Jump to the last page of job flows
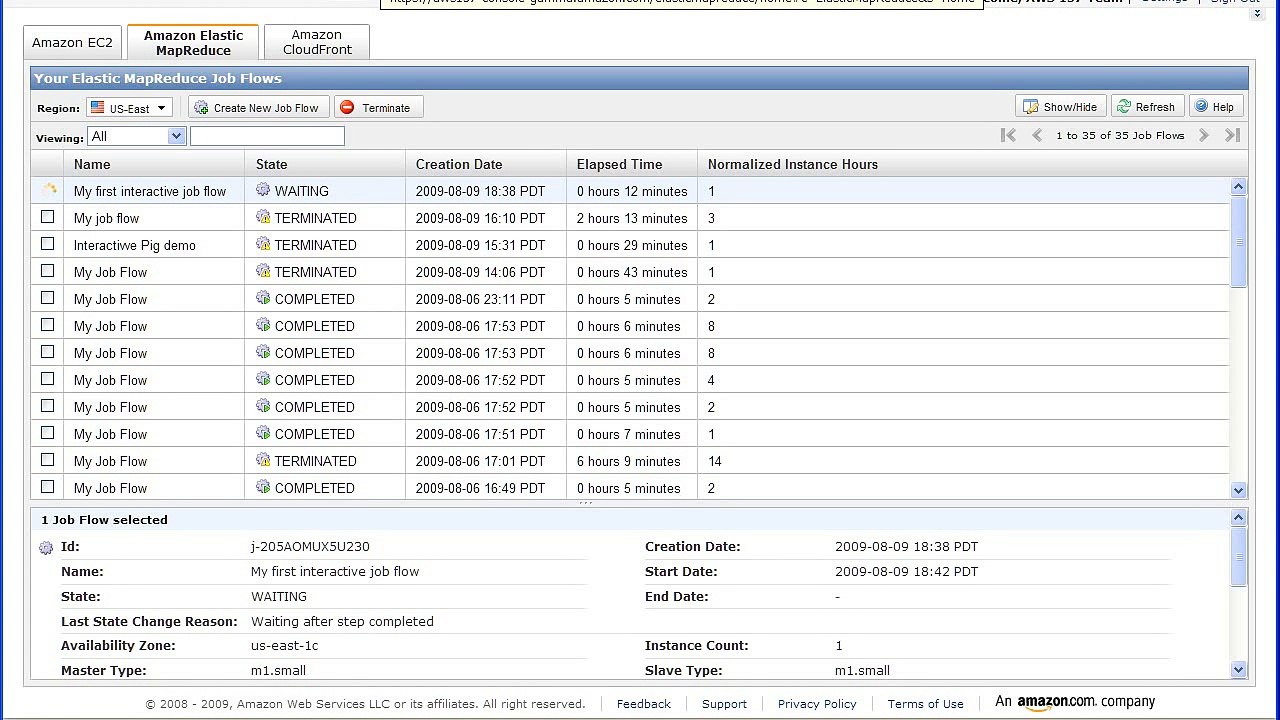 [1233, 135]
